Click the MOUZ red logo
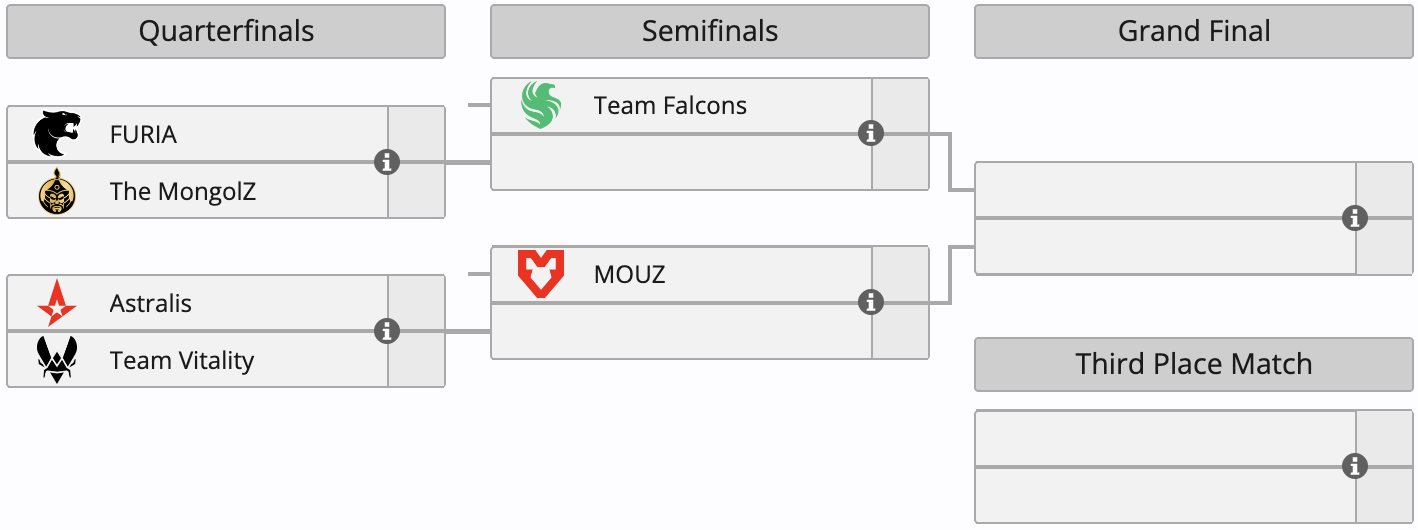The image size is (1418, 530). pos(541,274)
